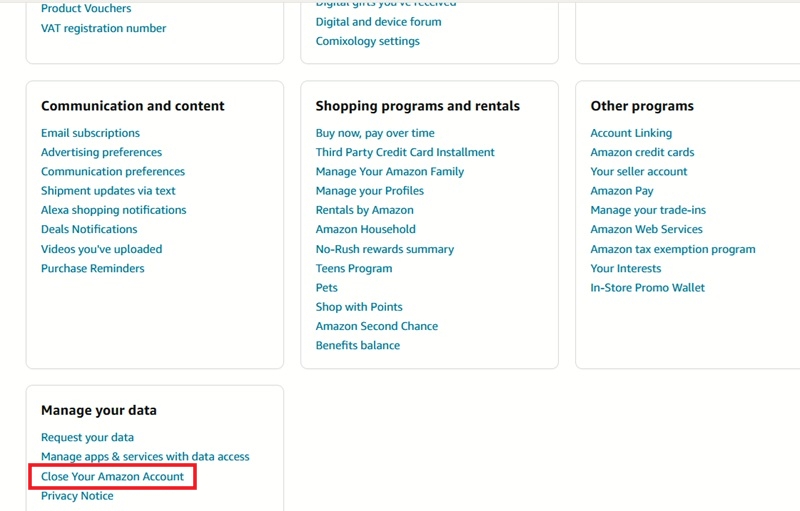
Task: Open Amazon Second Chance link
Action: [x=377, y=326]
